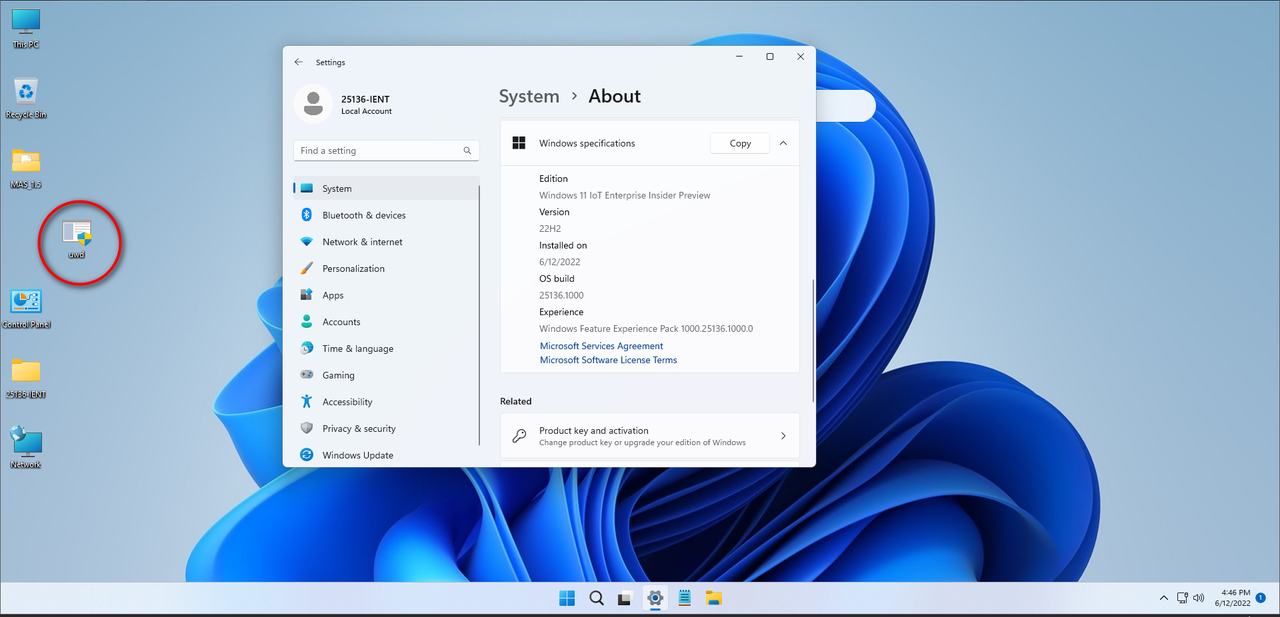Viewport: 1280px width, 617px height.
Task: Go back using the Settings back arrow
Action: click(x=298, y=62)
